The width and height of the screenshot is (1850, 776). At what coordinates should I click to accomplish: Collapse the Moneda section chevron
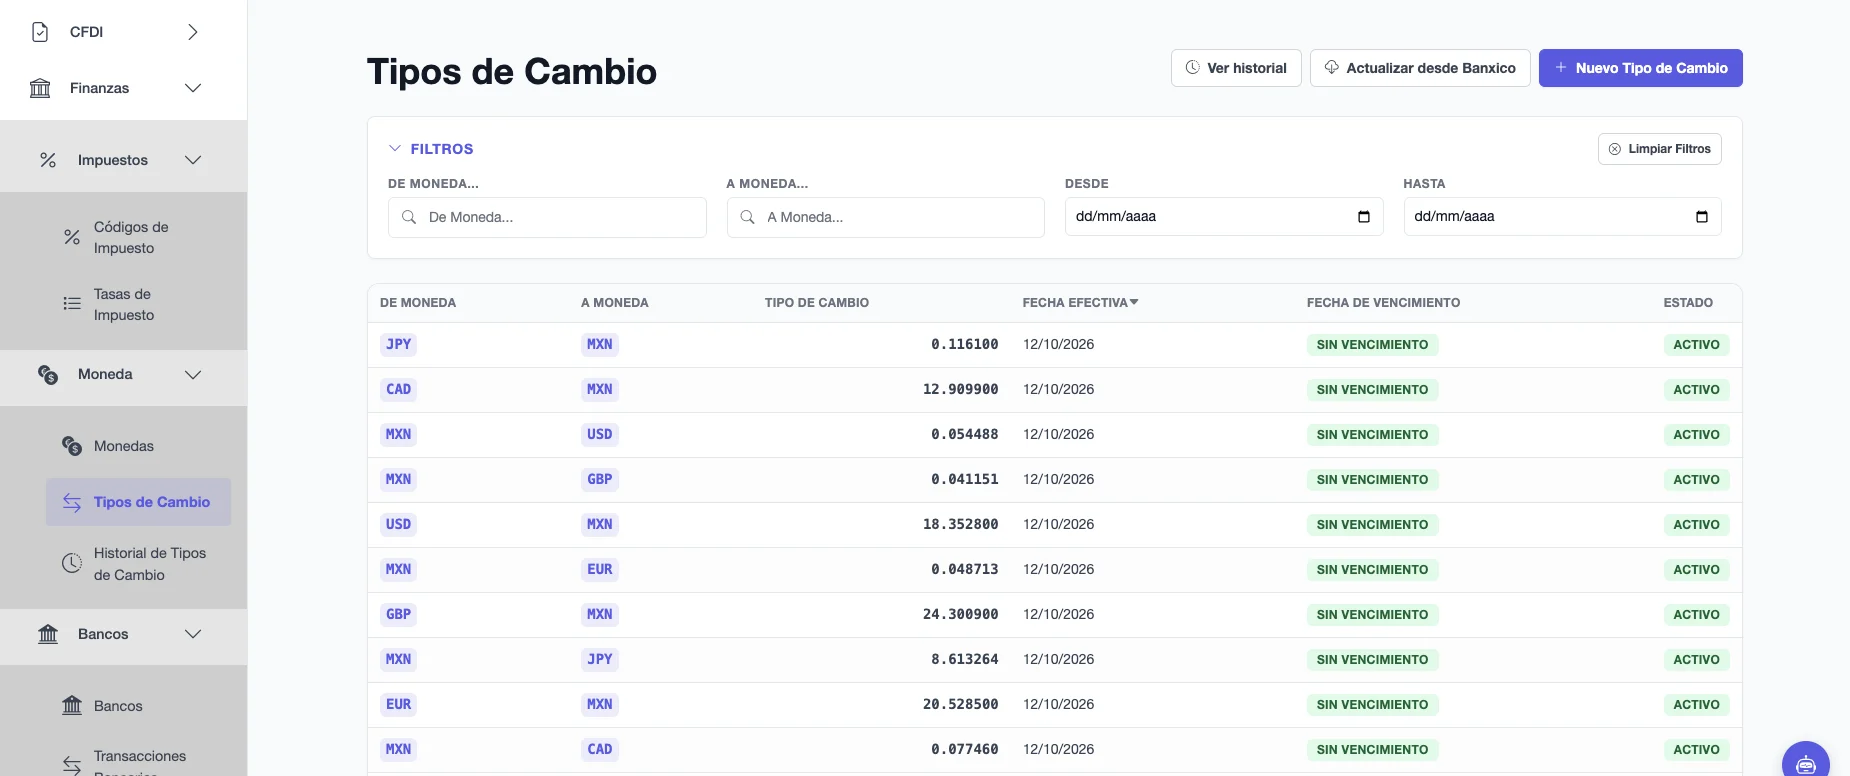tap(193, 374)
